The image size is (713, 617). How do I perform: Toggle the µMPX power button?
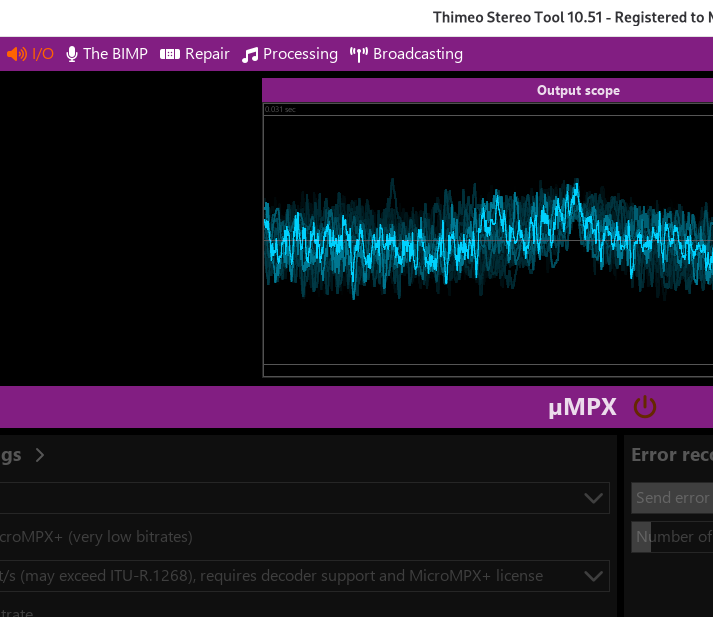[645, 407]
